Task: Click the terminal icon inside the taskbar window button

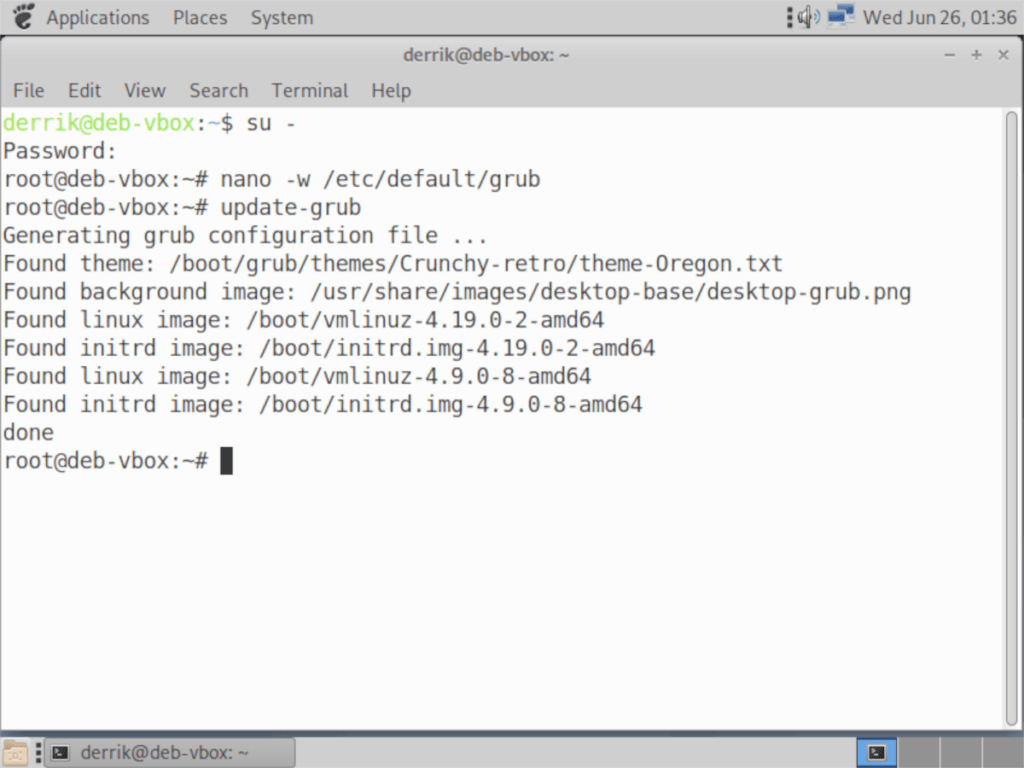Action: 60,751
